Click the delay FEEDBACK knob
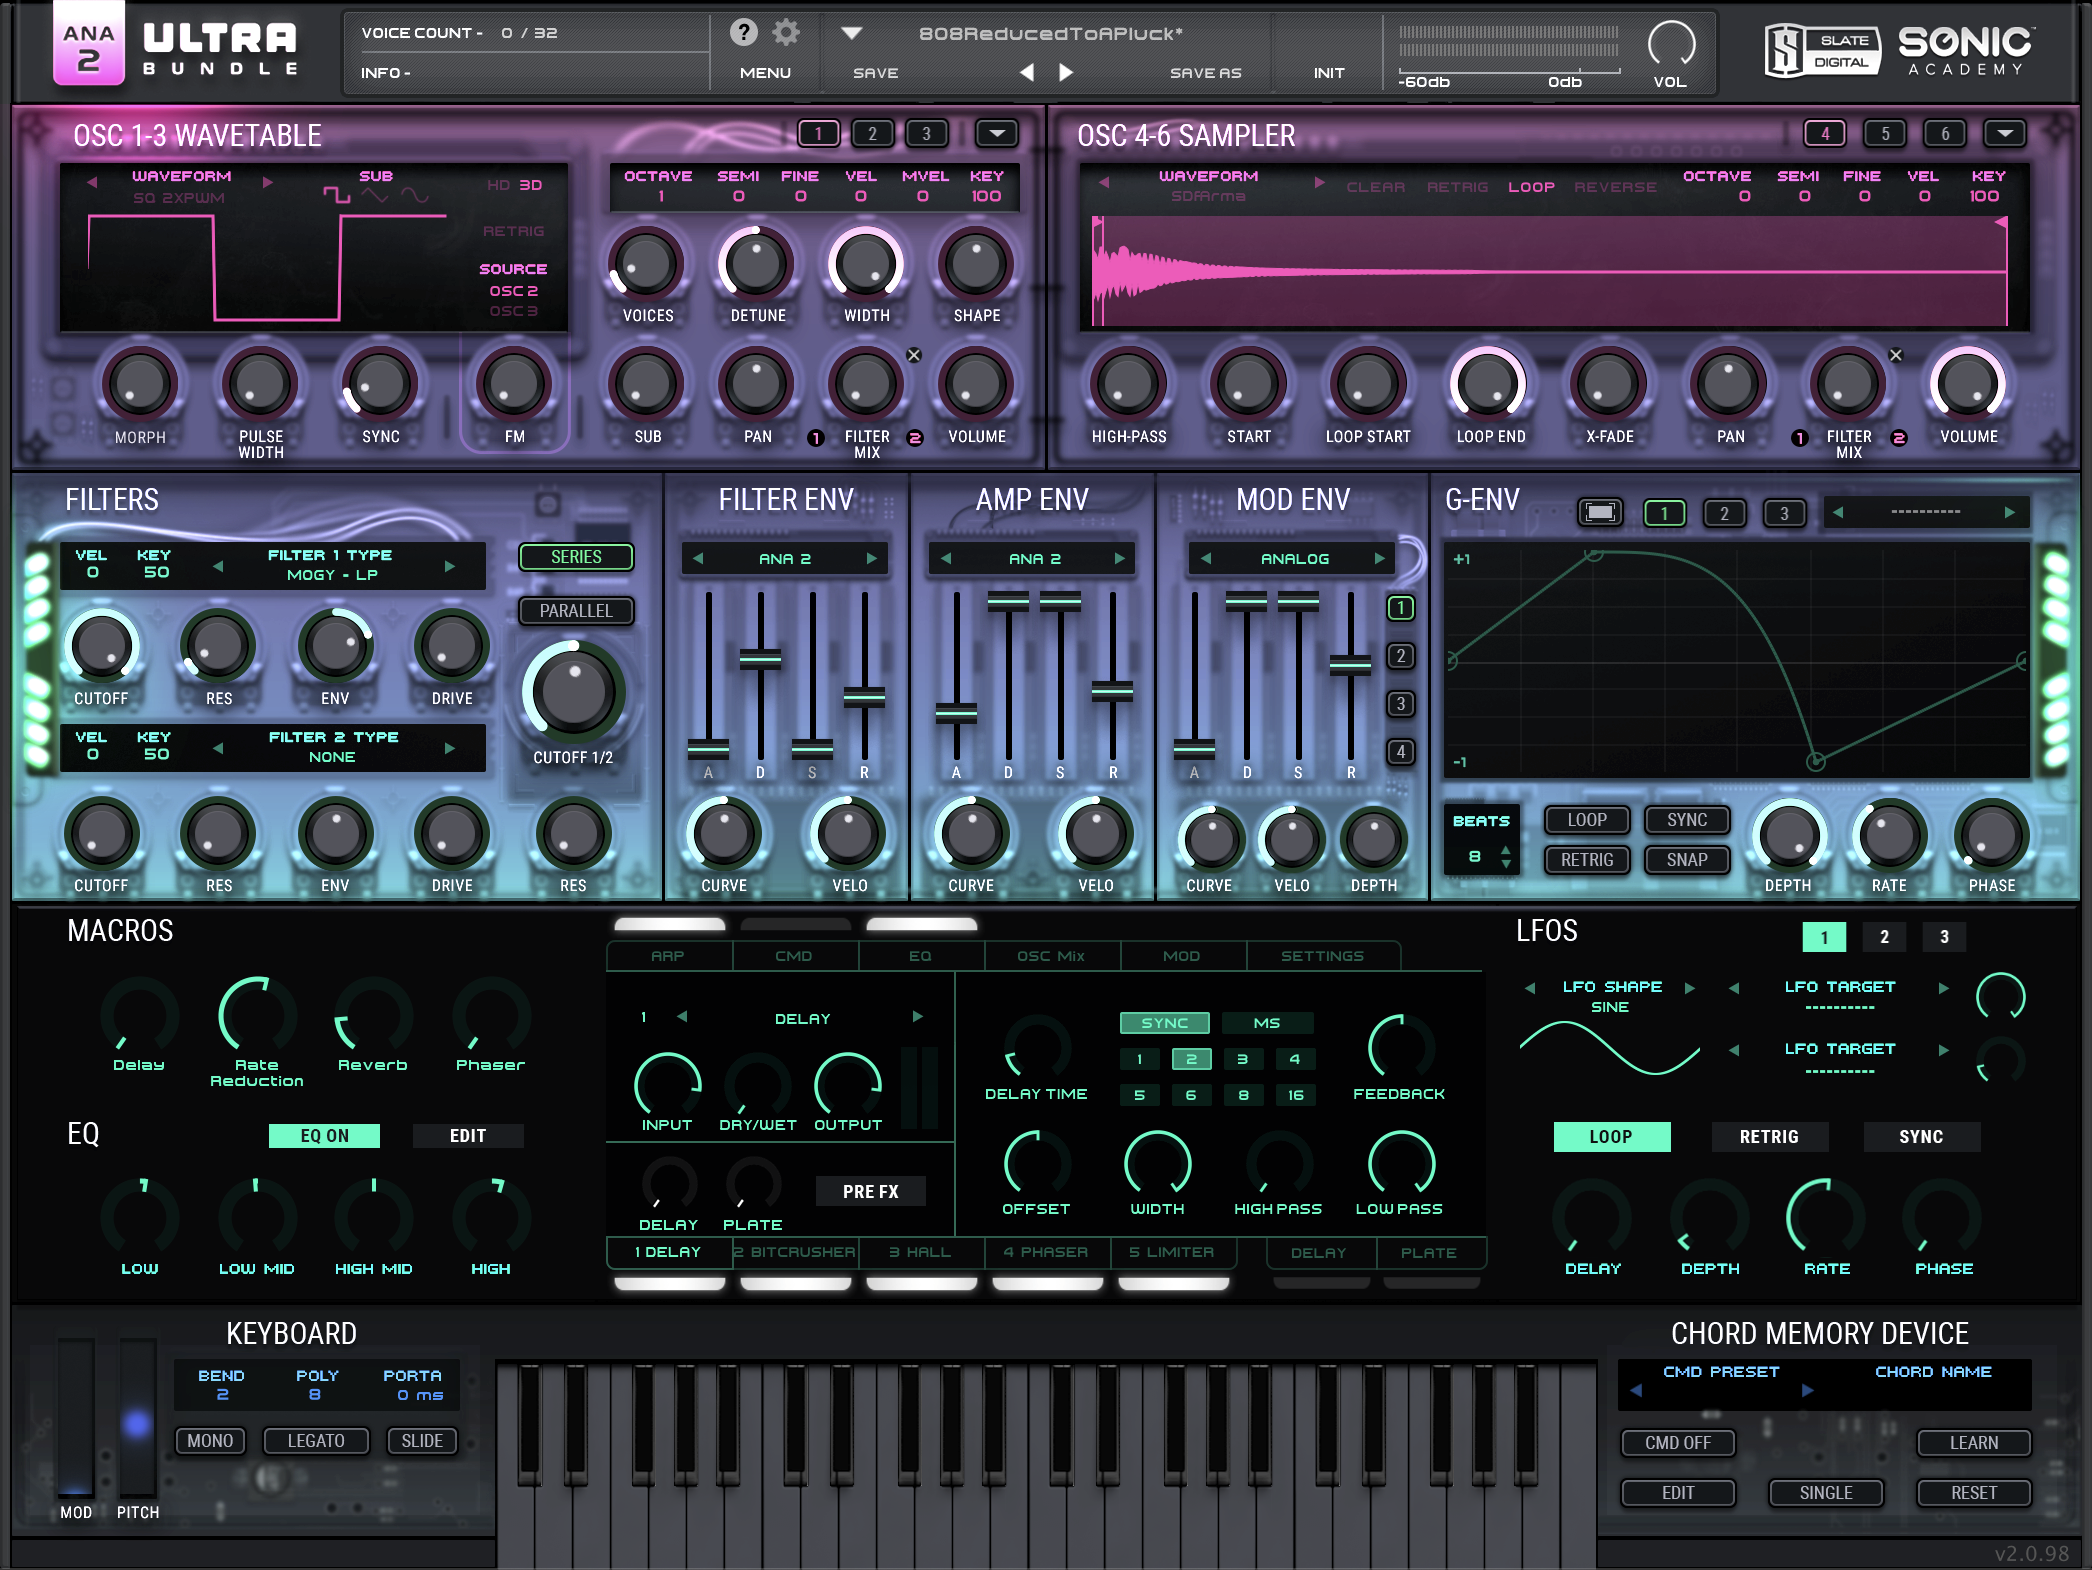Viewport: 2092px width, 1570px height. pyautogui.click(x=1399, y=1048)
